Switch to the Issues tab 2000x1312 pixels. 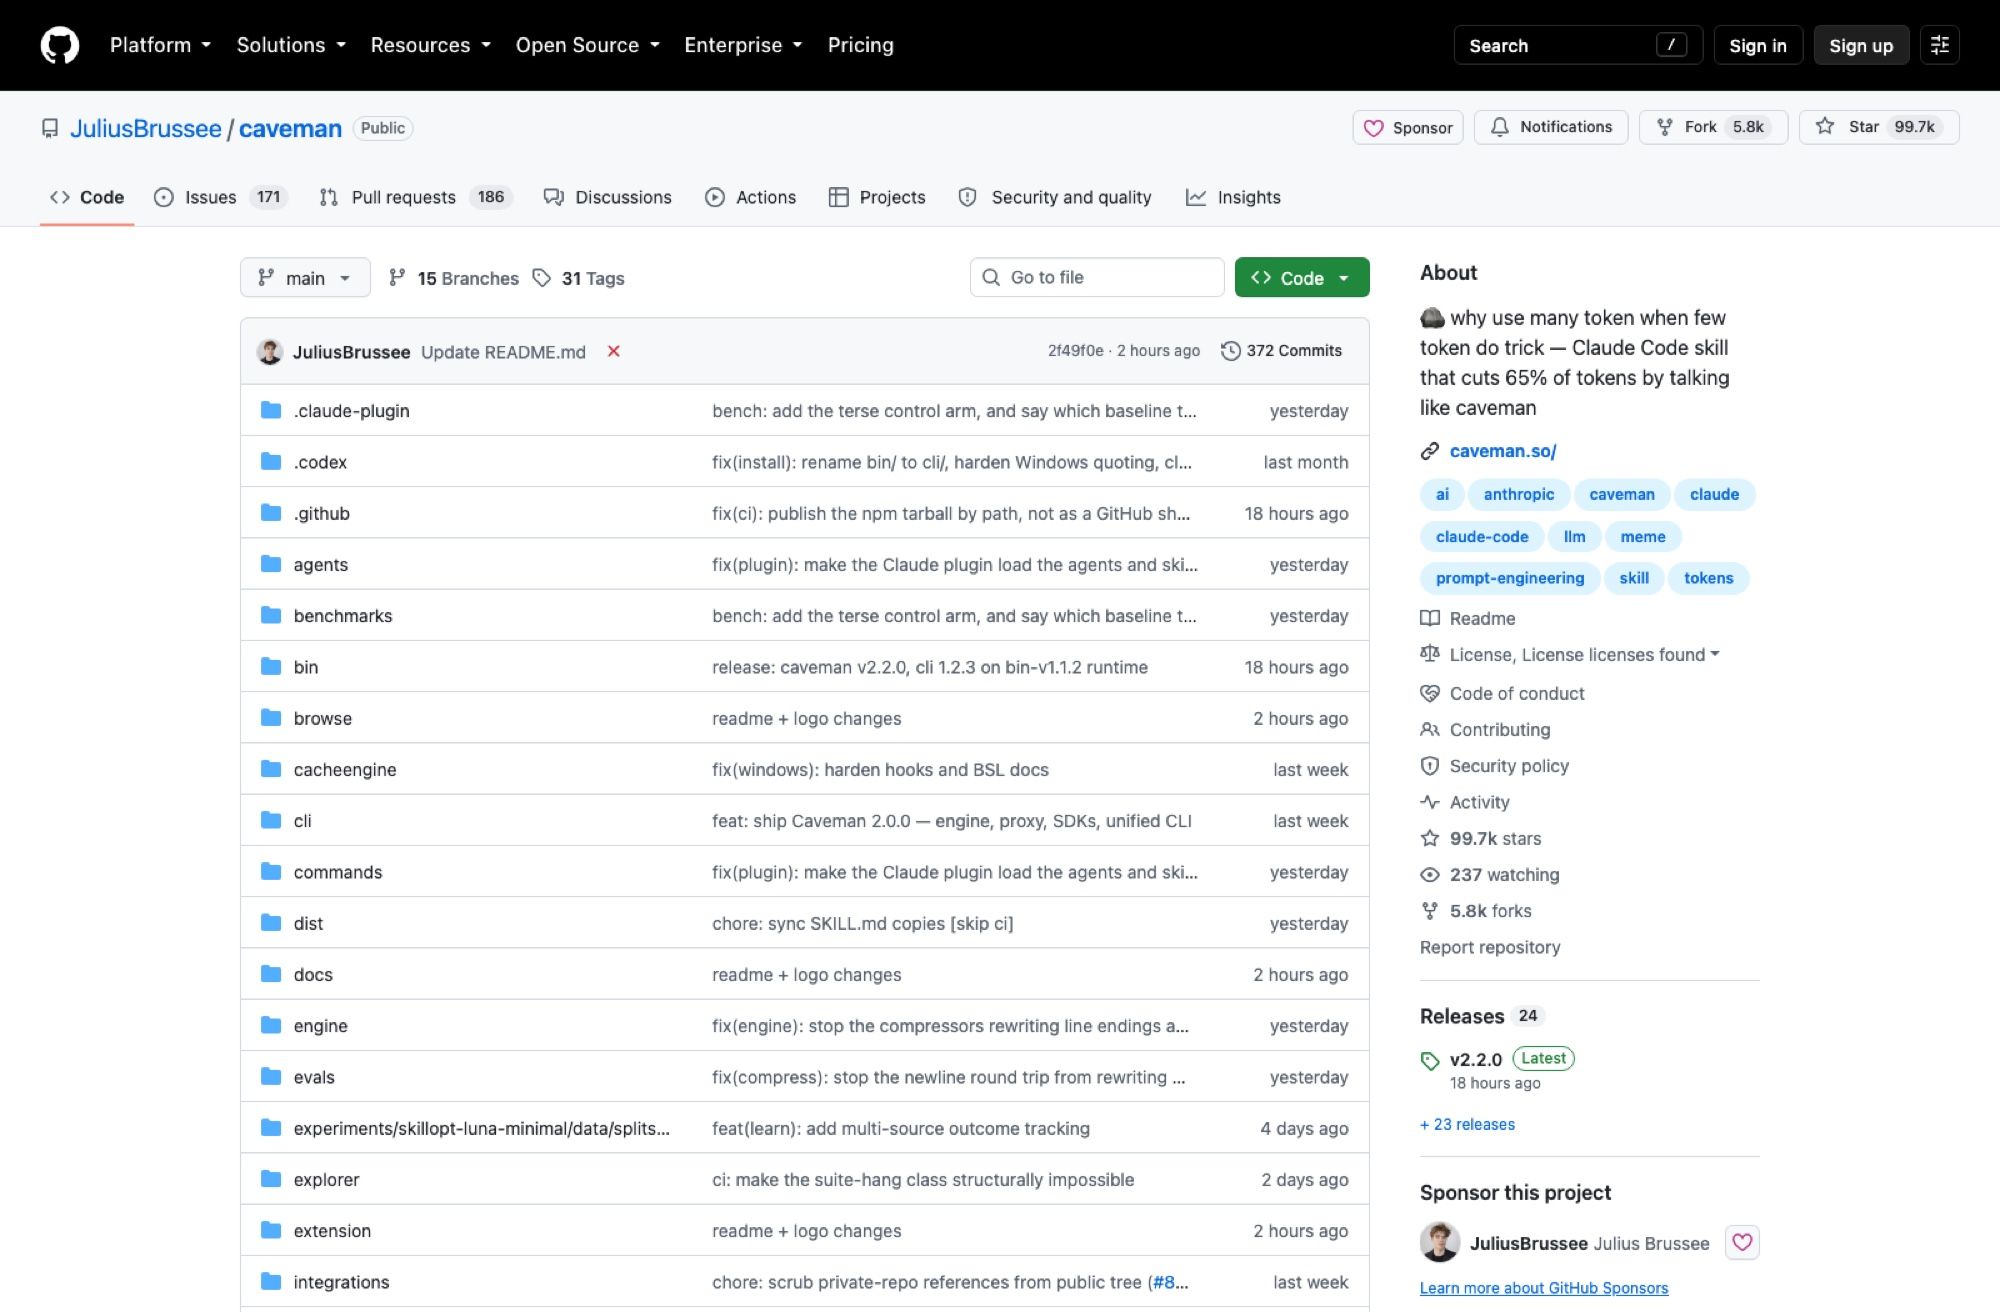tap(220, 197)
